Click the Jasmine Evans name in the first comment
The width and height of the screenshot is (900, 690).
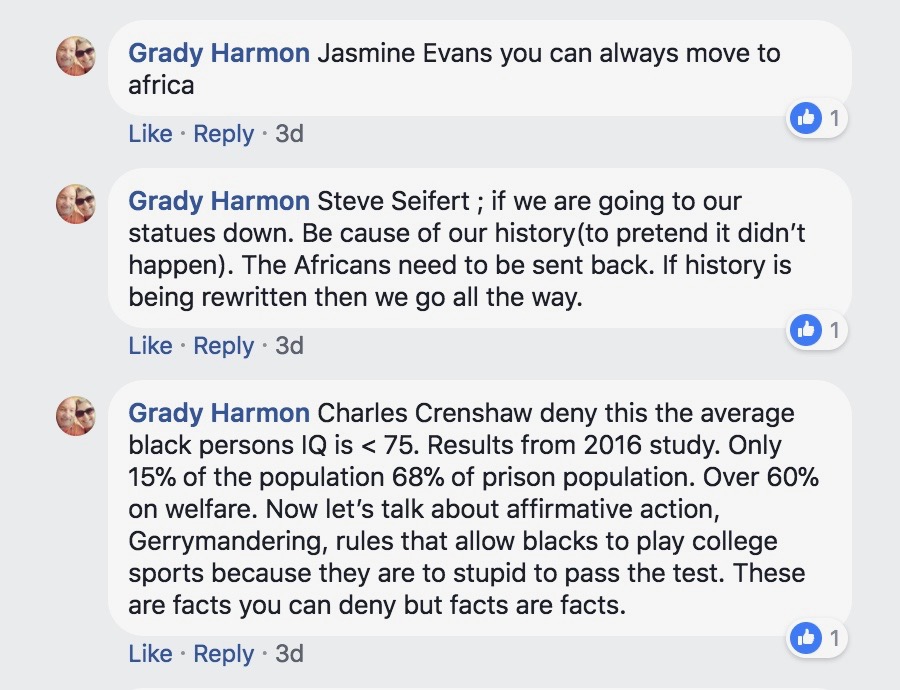(405, 53)
